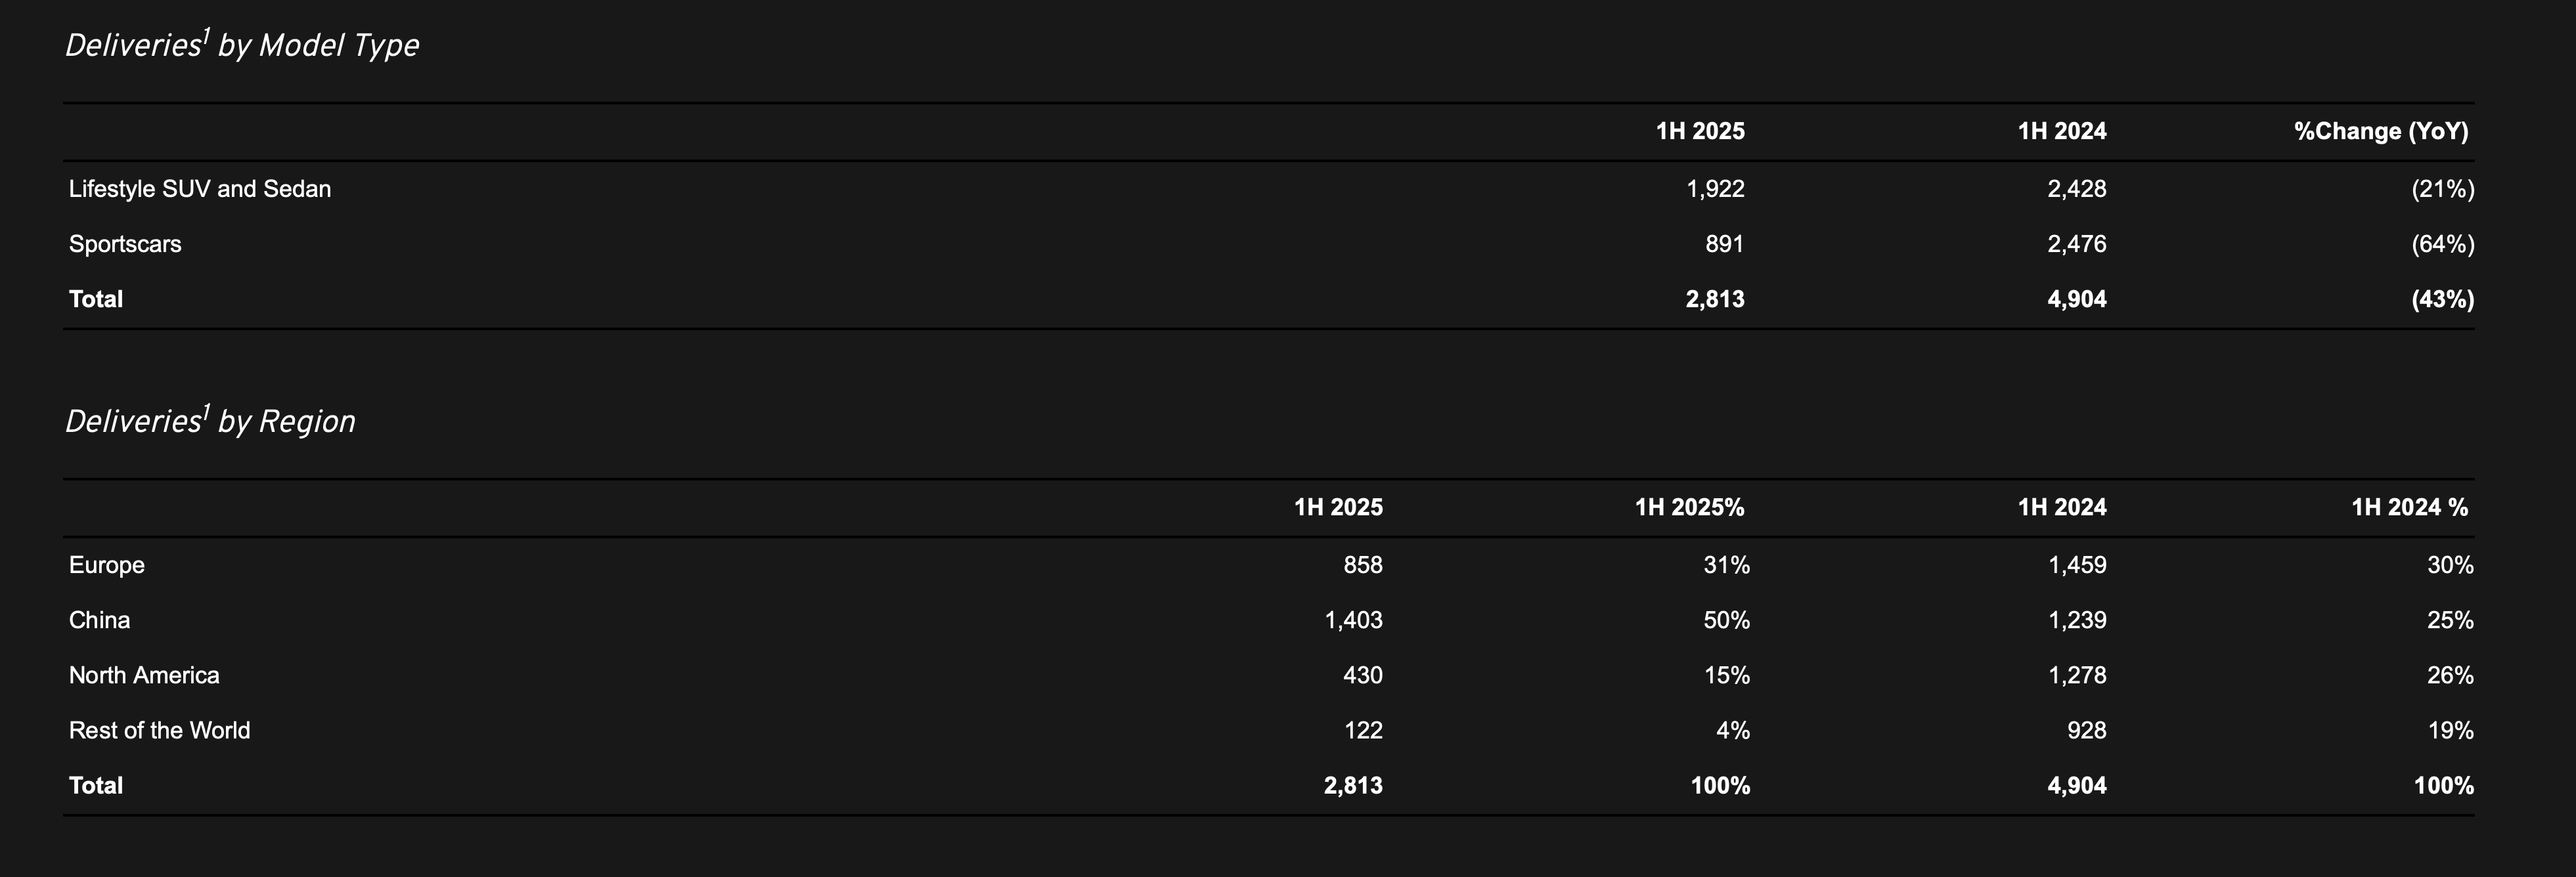Select Rest of the World value 928
The width and height of the screenshot is (2576, 877).
pos(2086,730)
